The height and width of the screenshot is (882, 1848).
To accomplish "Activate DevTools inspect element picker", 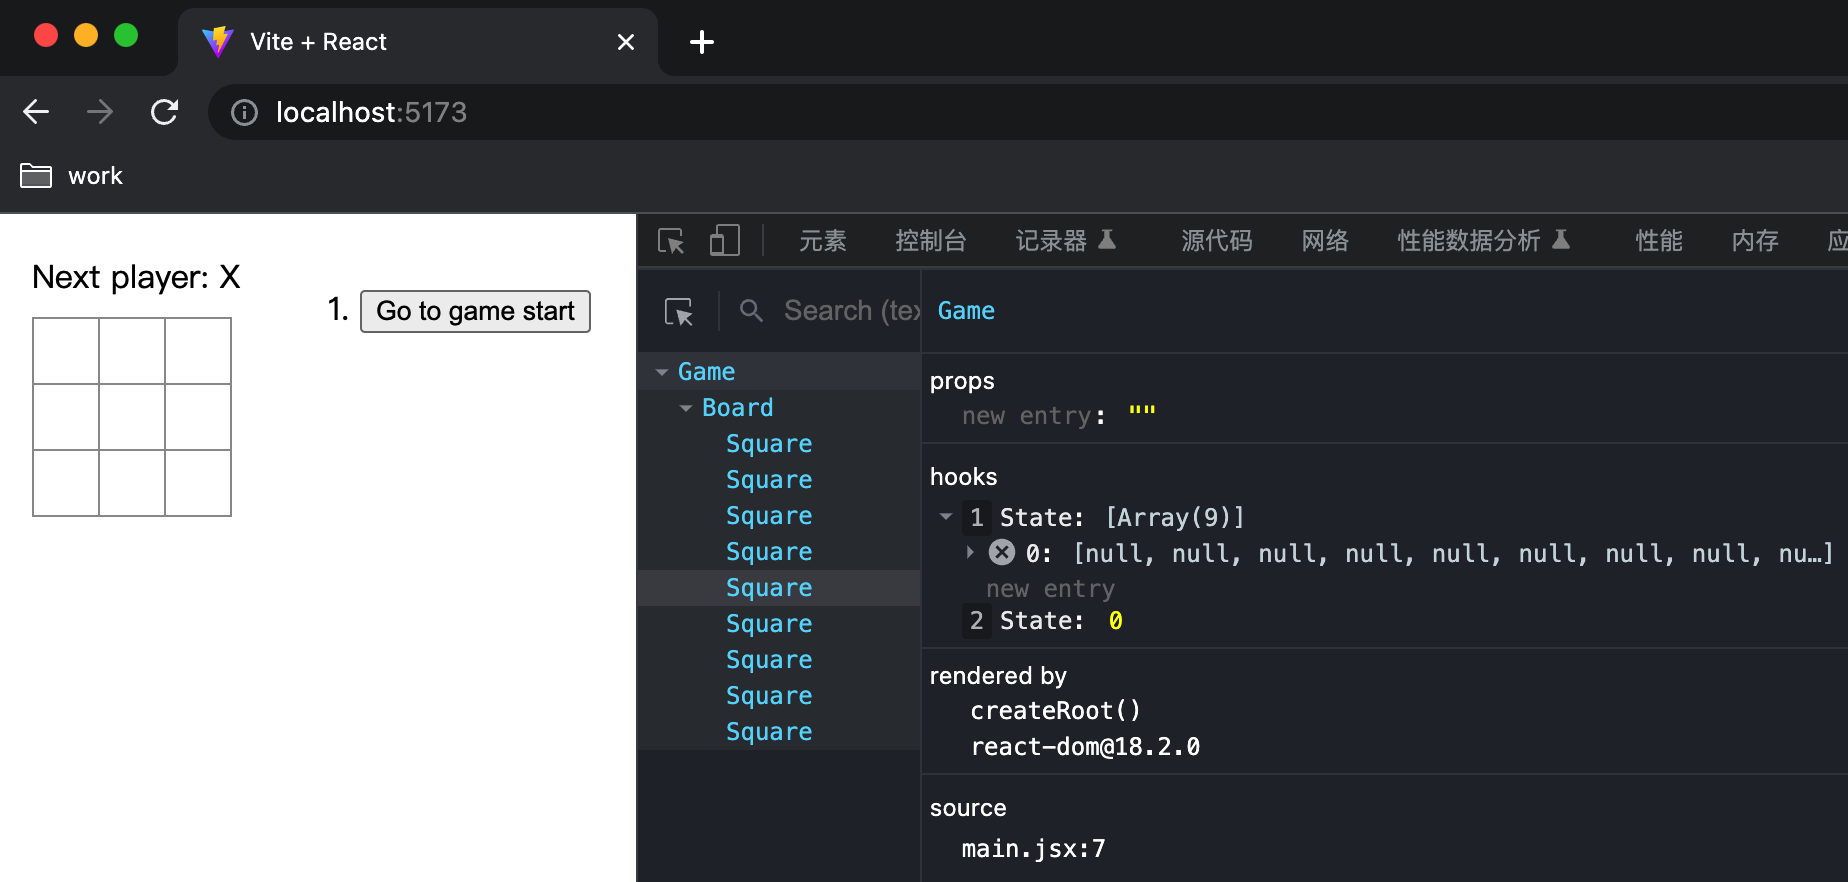I will 671,241.
